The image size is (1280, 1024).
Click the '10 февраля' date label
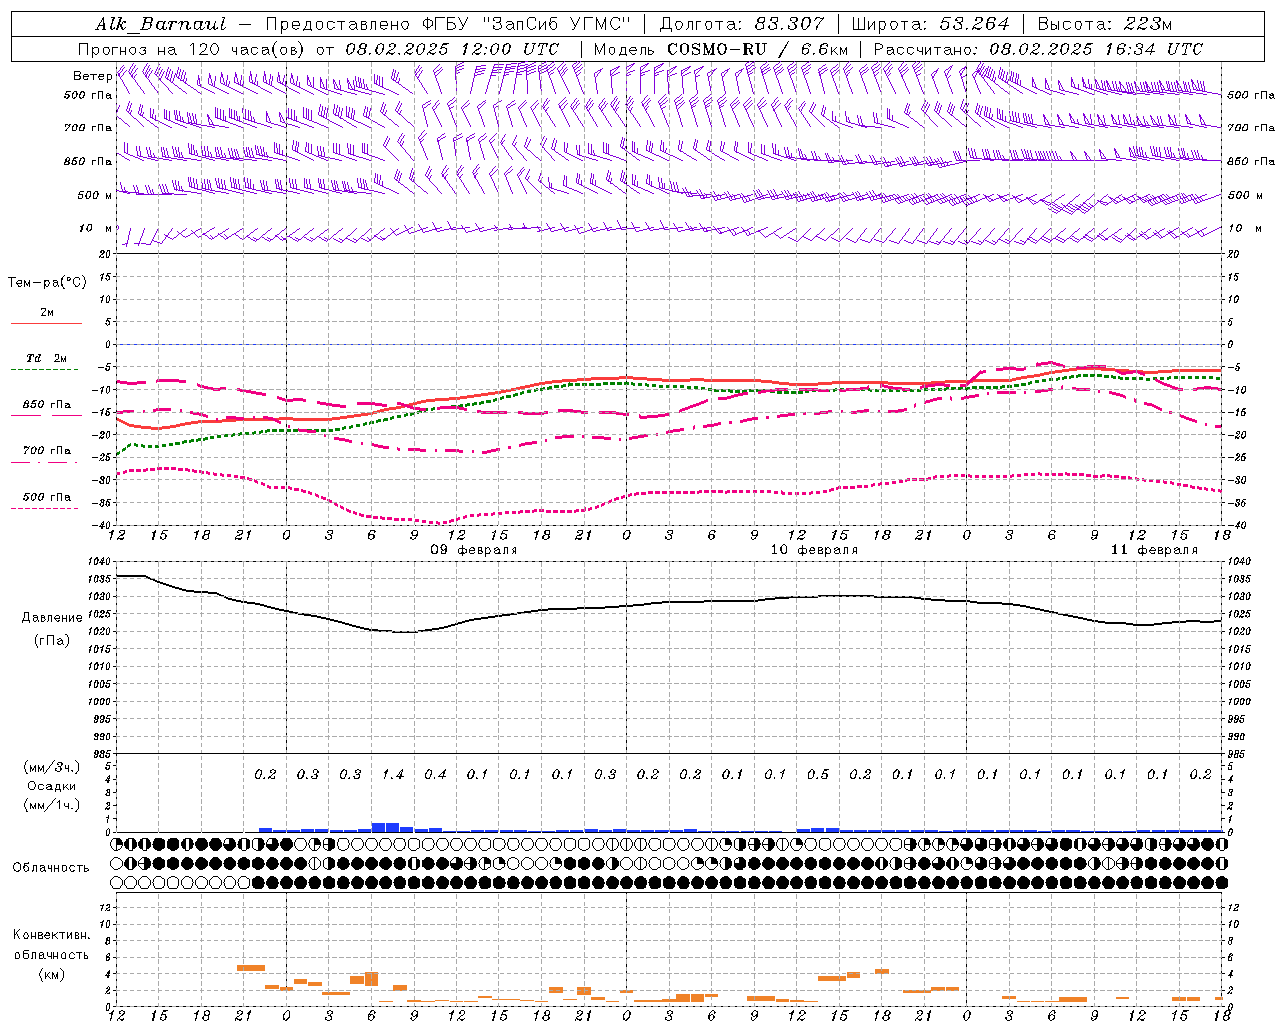point(814,550)
